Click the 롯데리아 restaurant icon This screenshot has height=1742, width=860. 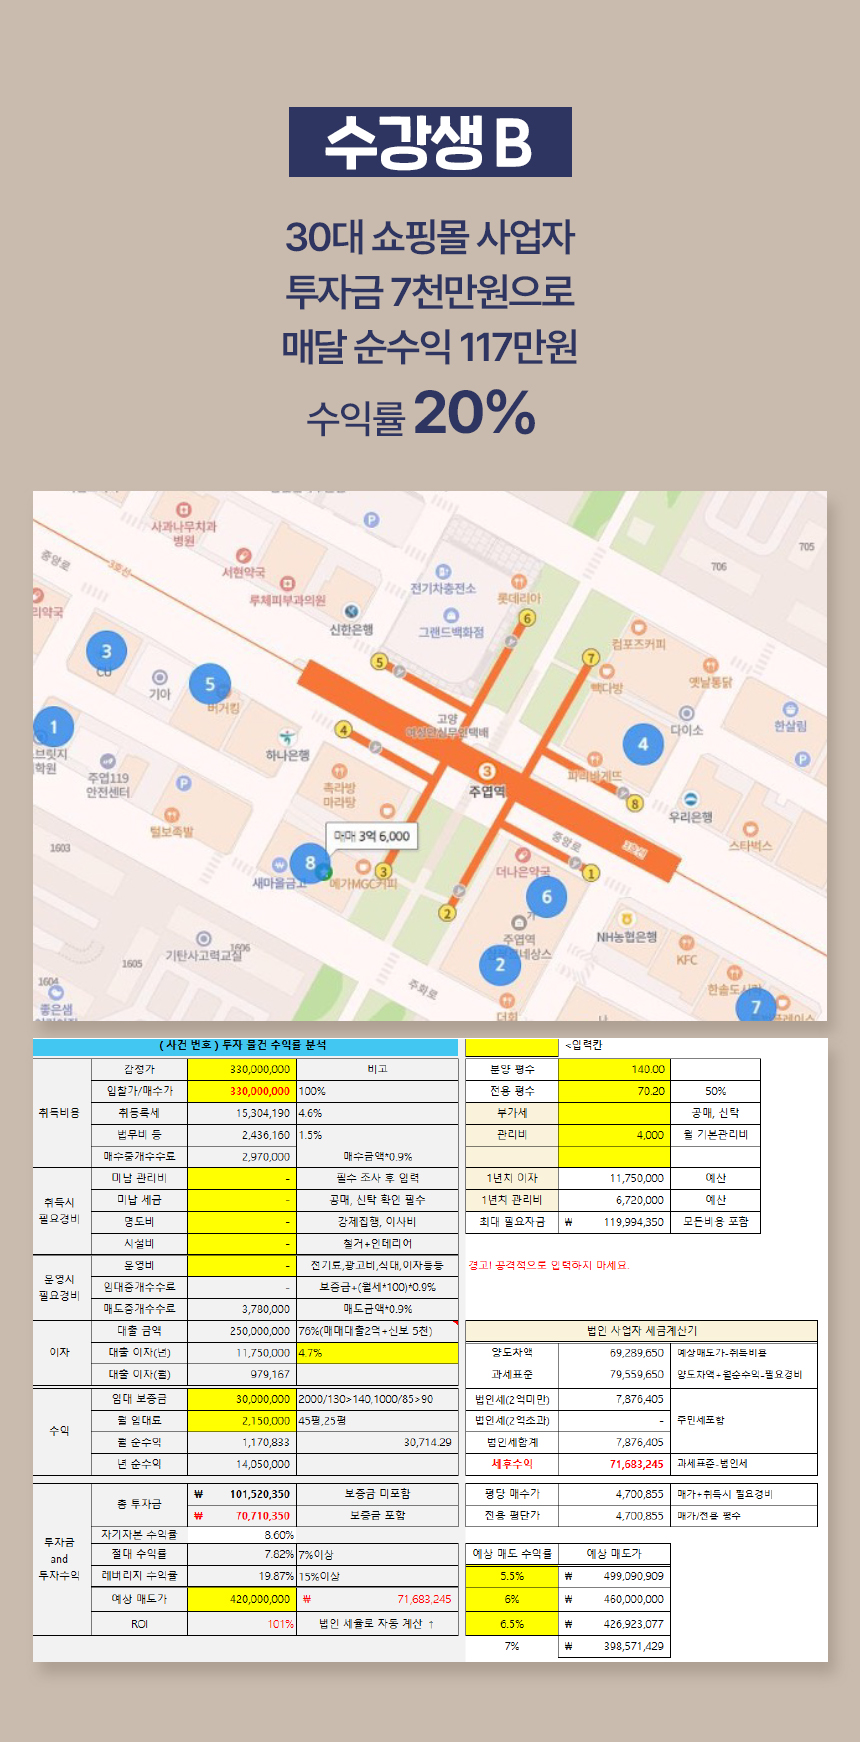point(518,582)
